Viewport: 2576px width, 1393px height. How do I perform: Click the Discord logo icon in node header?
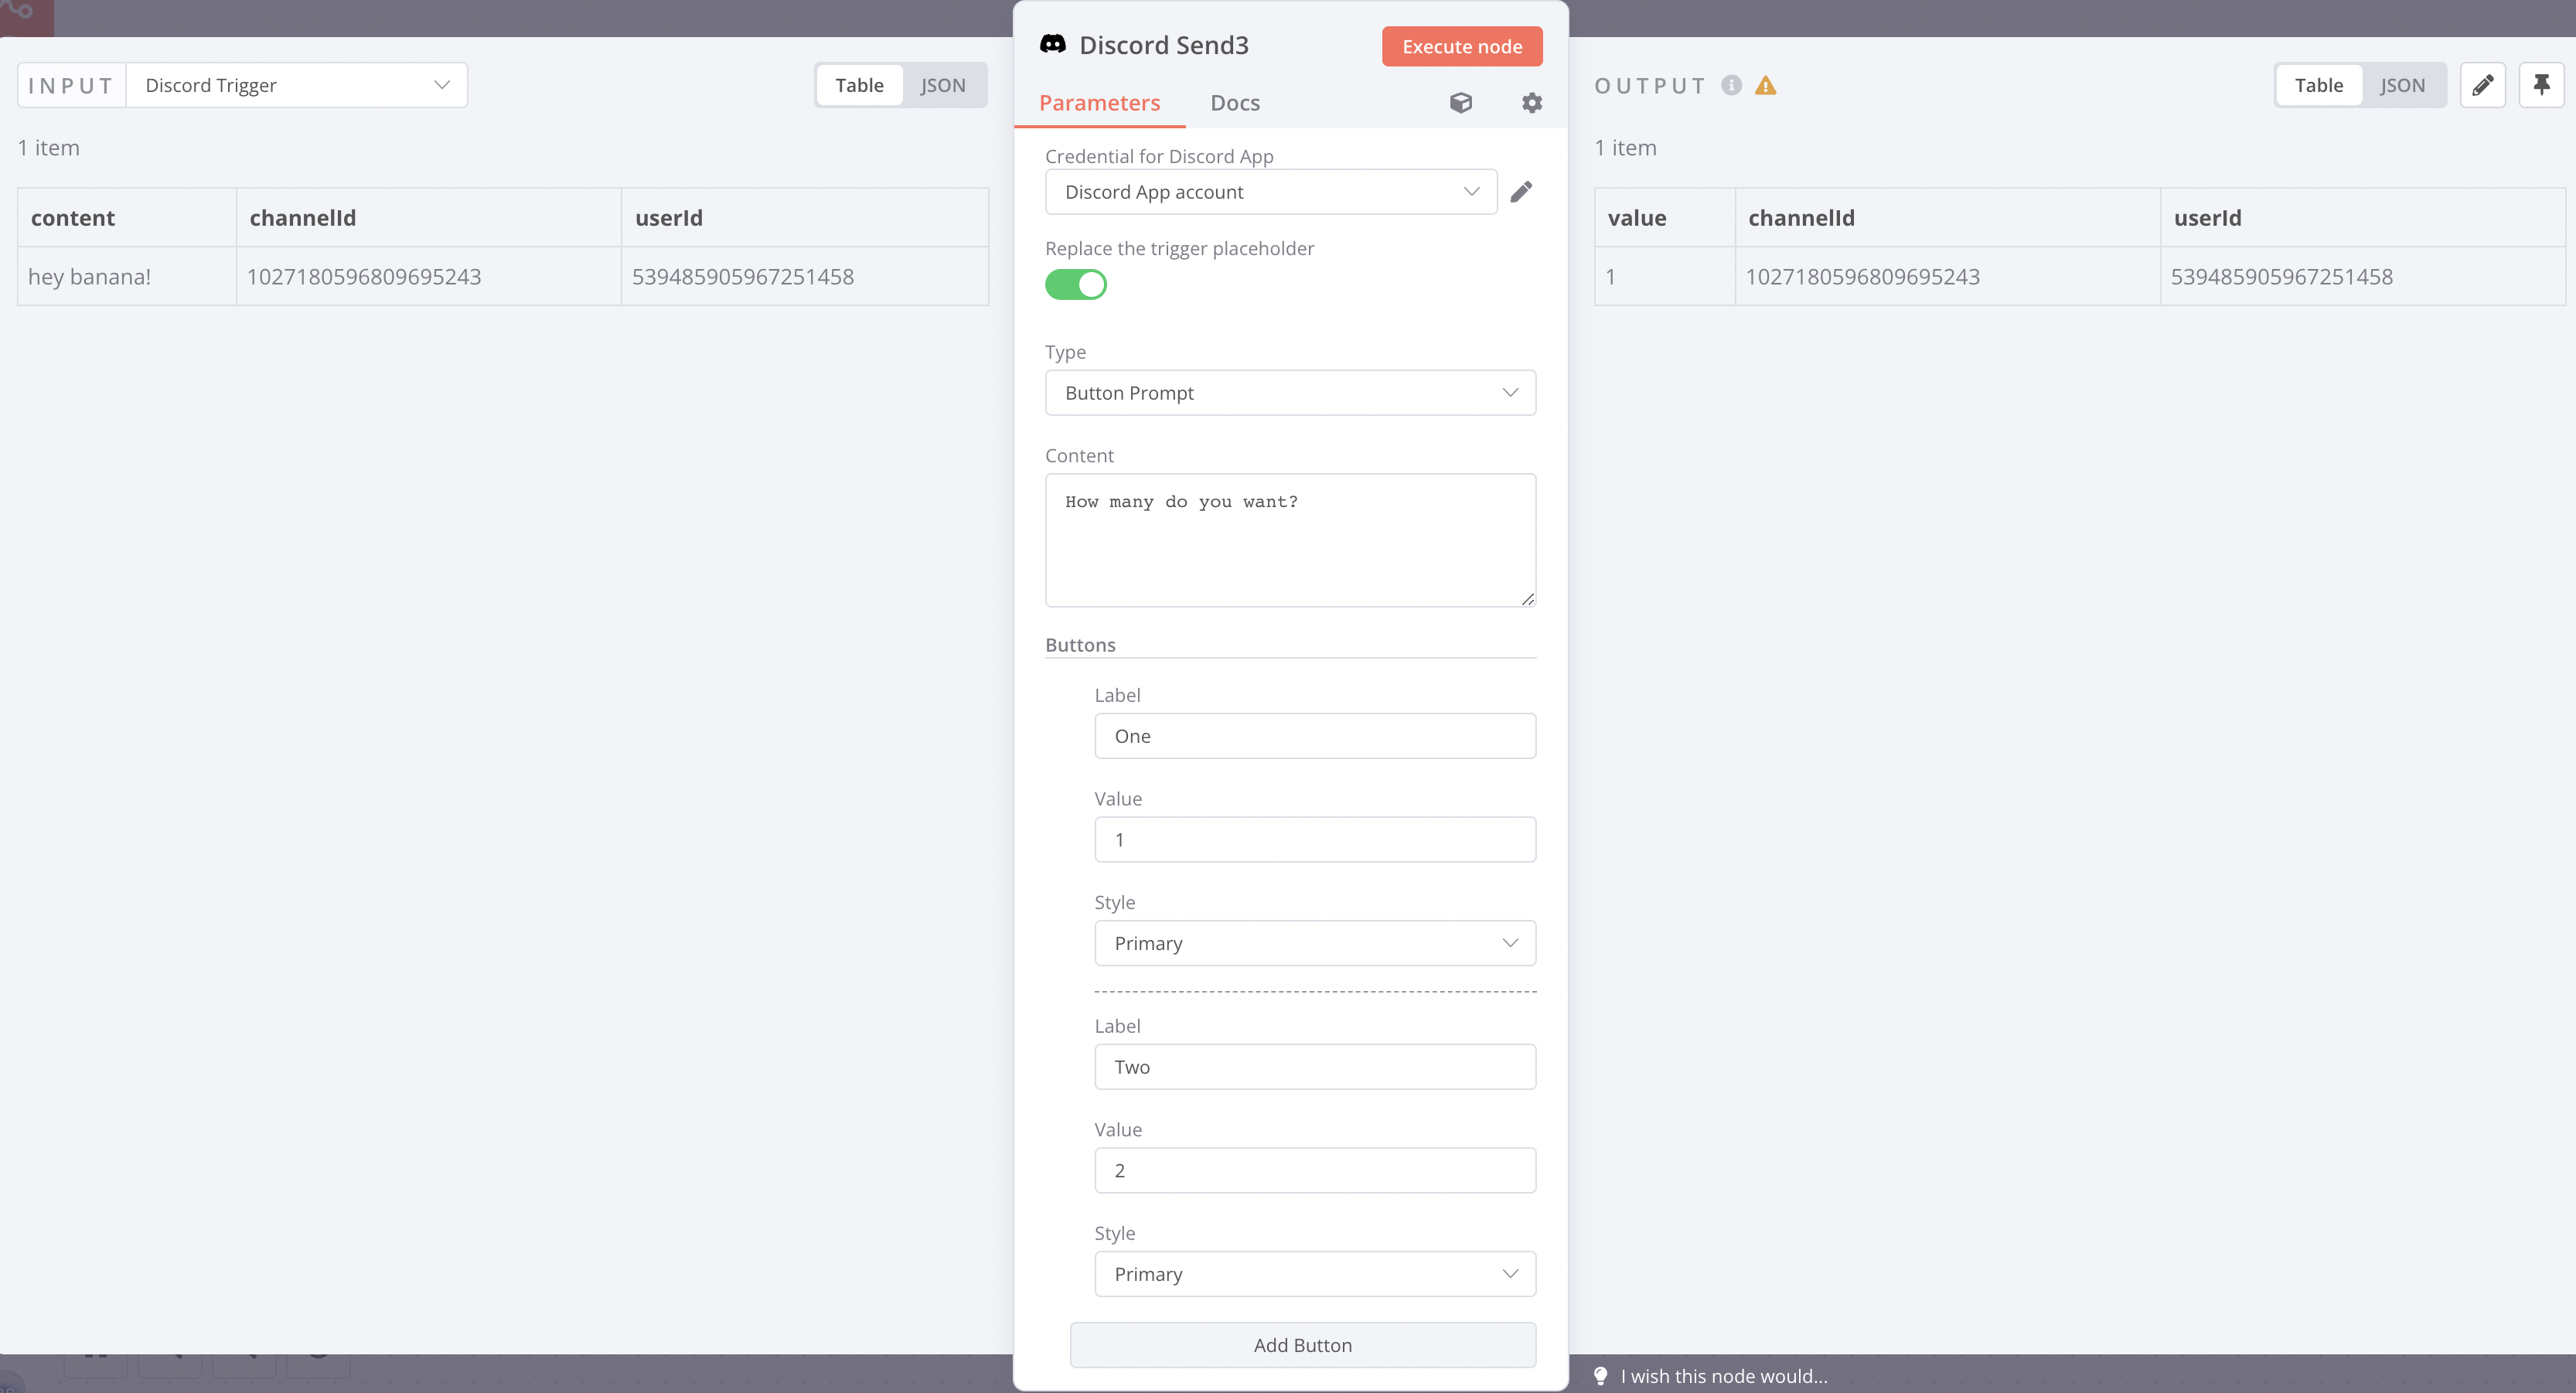[1052, 45]
